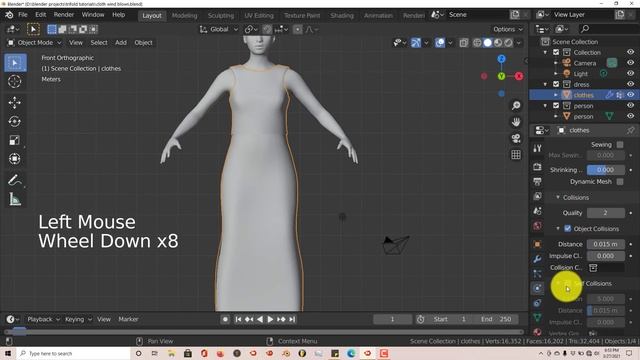This screenshot has height=360, width=640.
Task: Activate the Cursor tool
Action: click(15, 81)
